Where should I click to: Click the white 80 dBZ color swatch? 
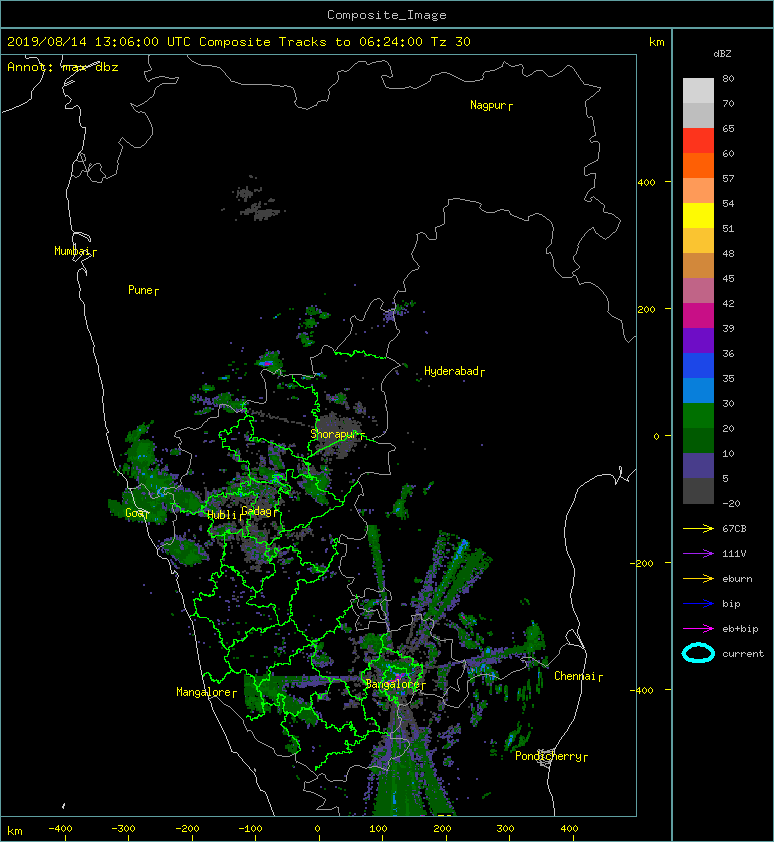click(x=698, y=91)
